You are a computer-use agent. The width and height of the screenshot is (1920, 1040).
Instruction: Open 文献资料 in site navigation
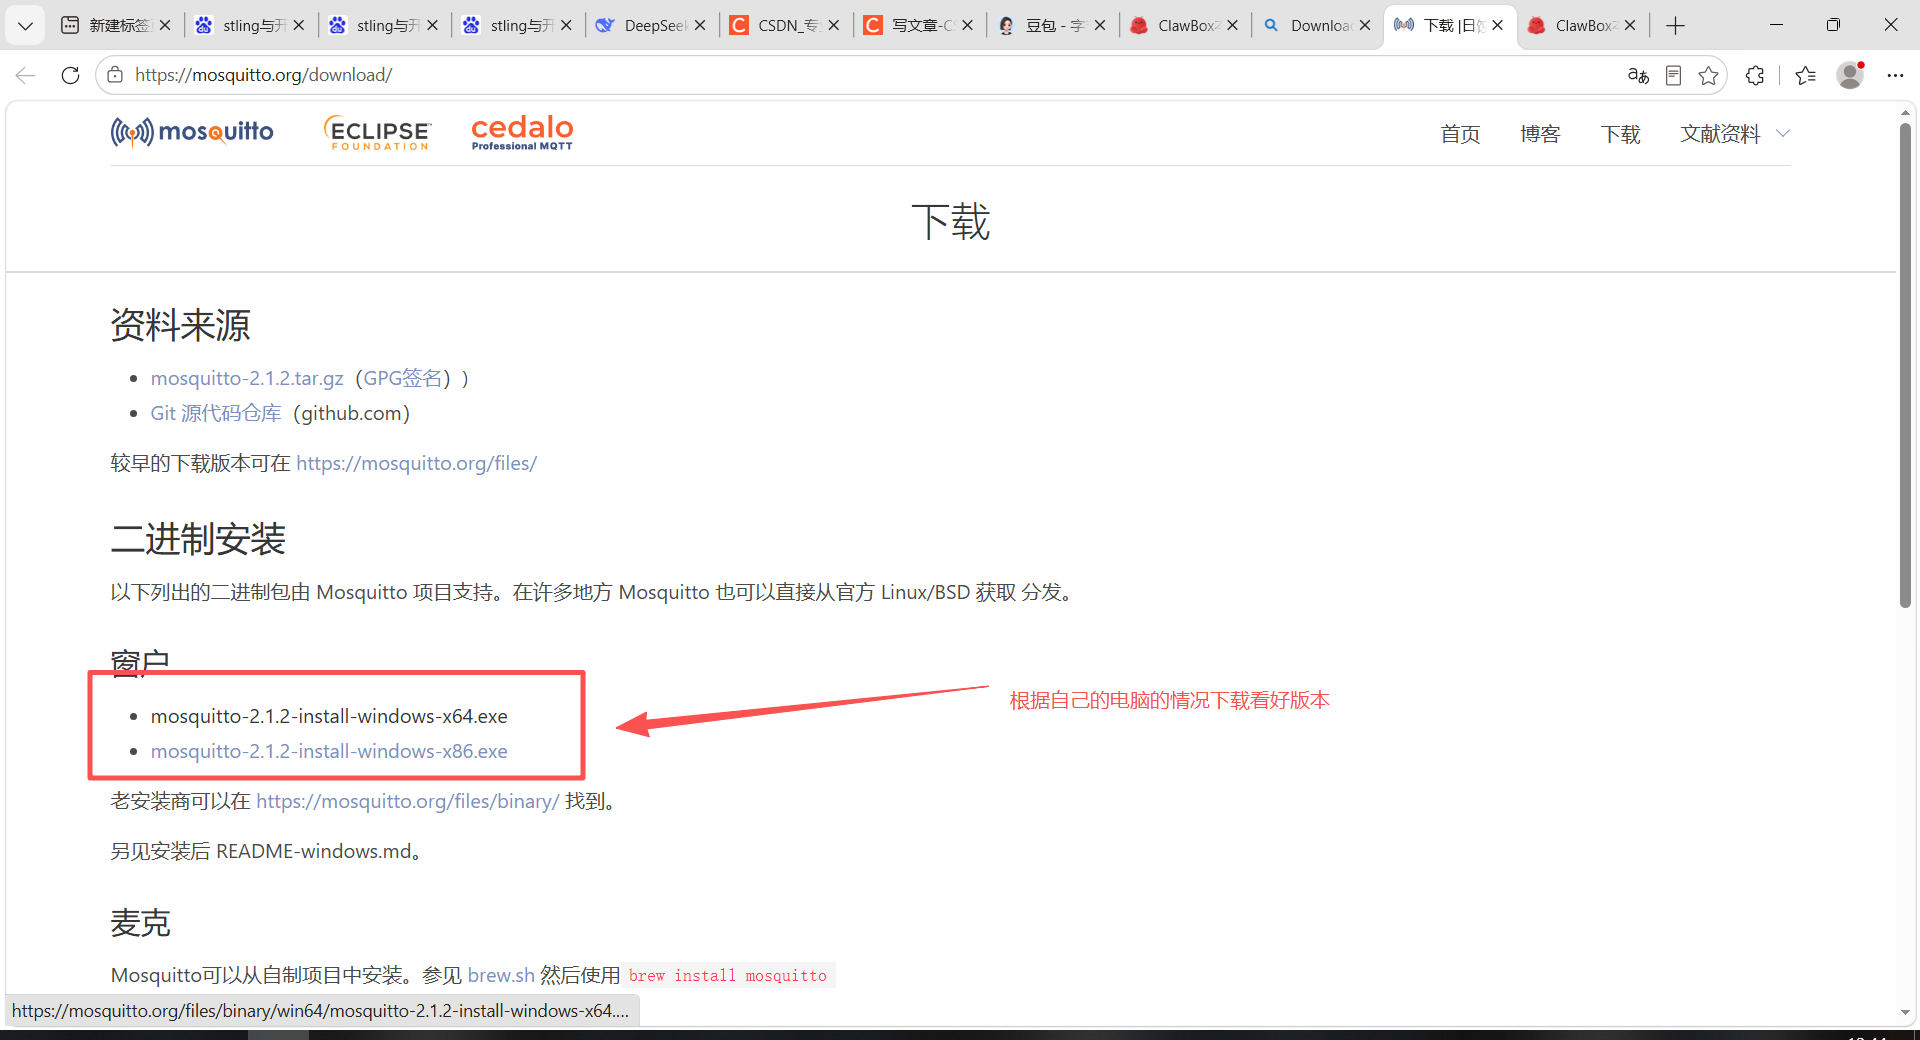(1720, 134)
